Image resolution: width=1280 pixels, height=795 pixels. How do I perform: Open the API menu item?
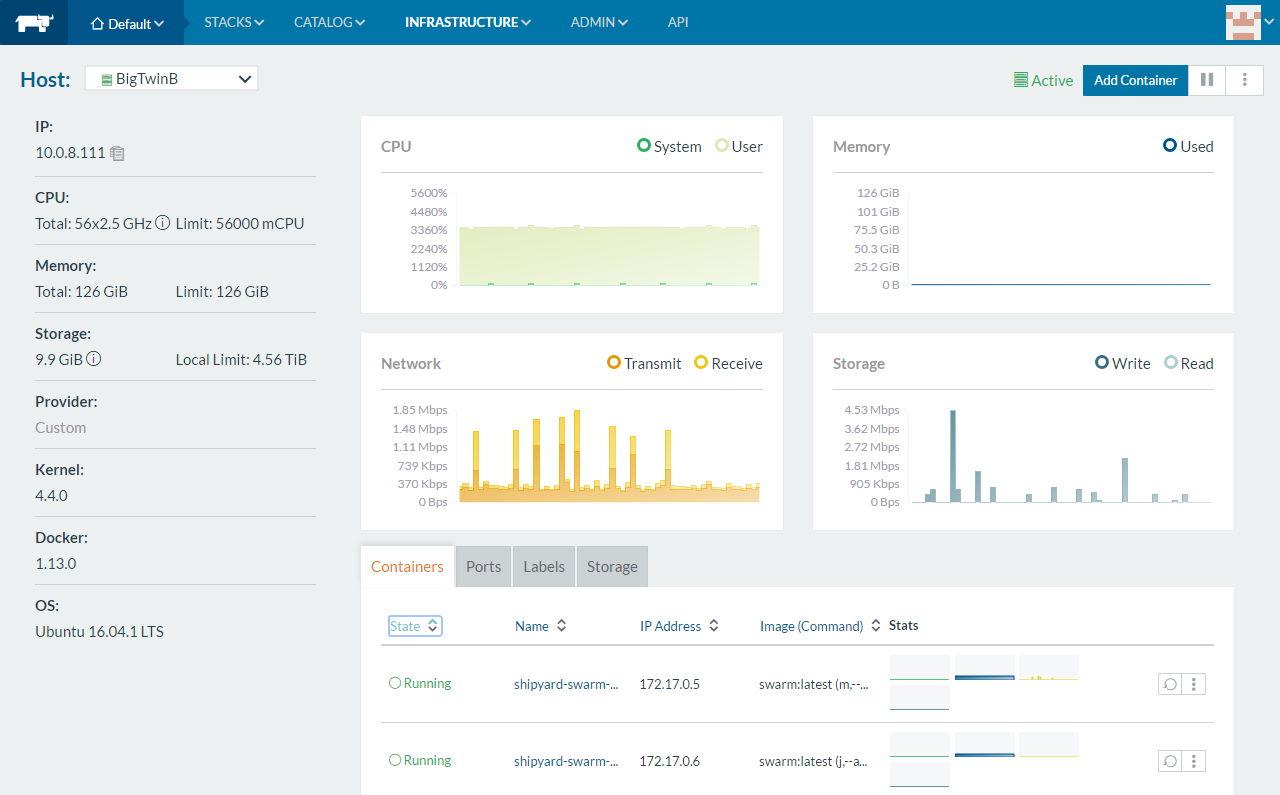point(678,22)
